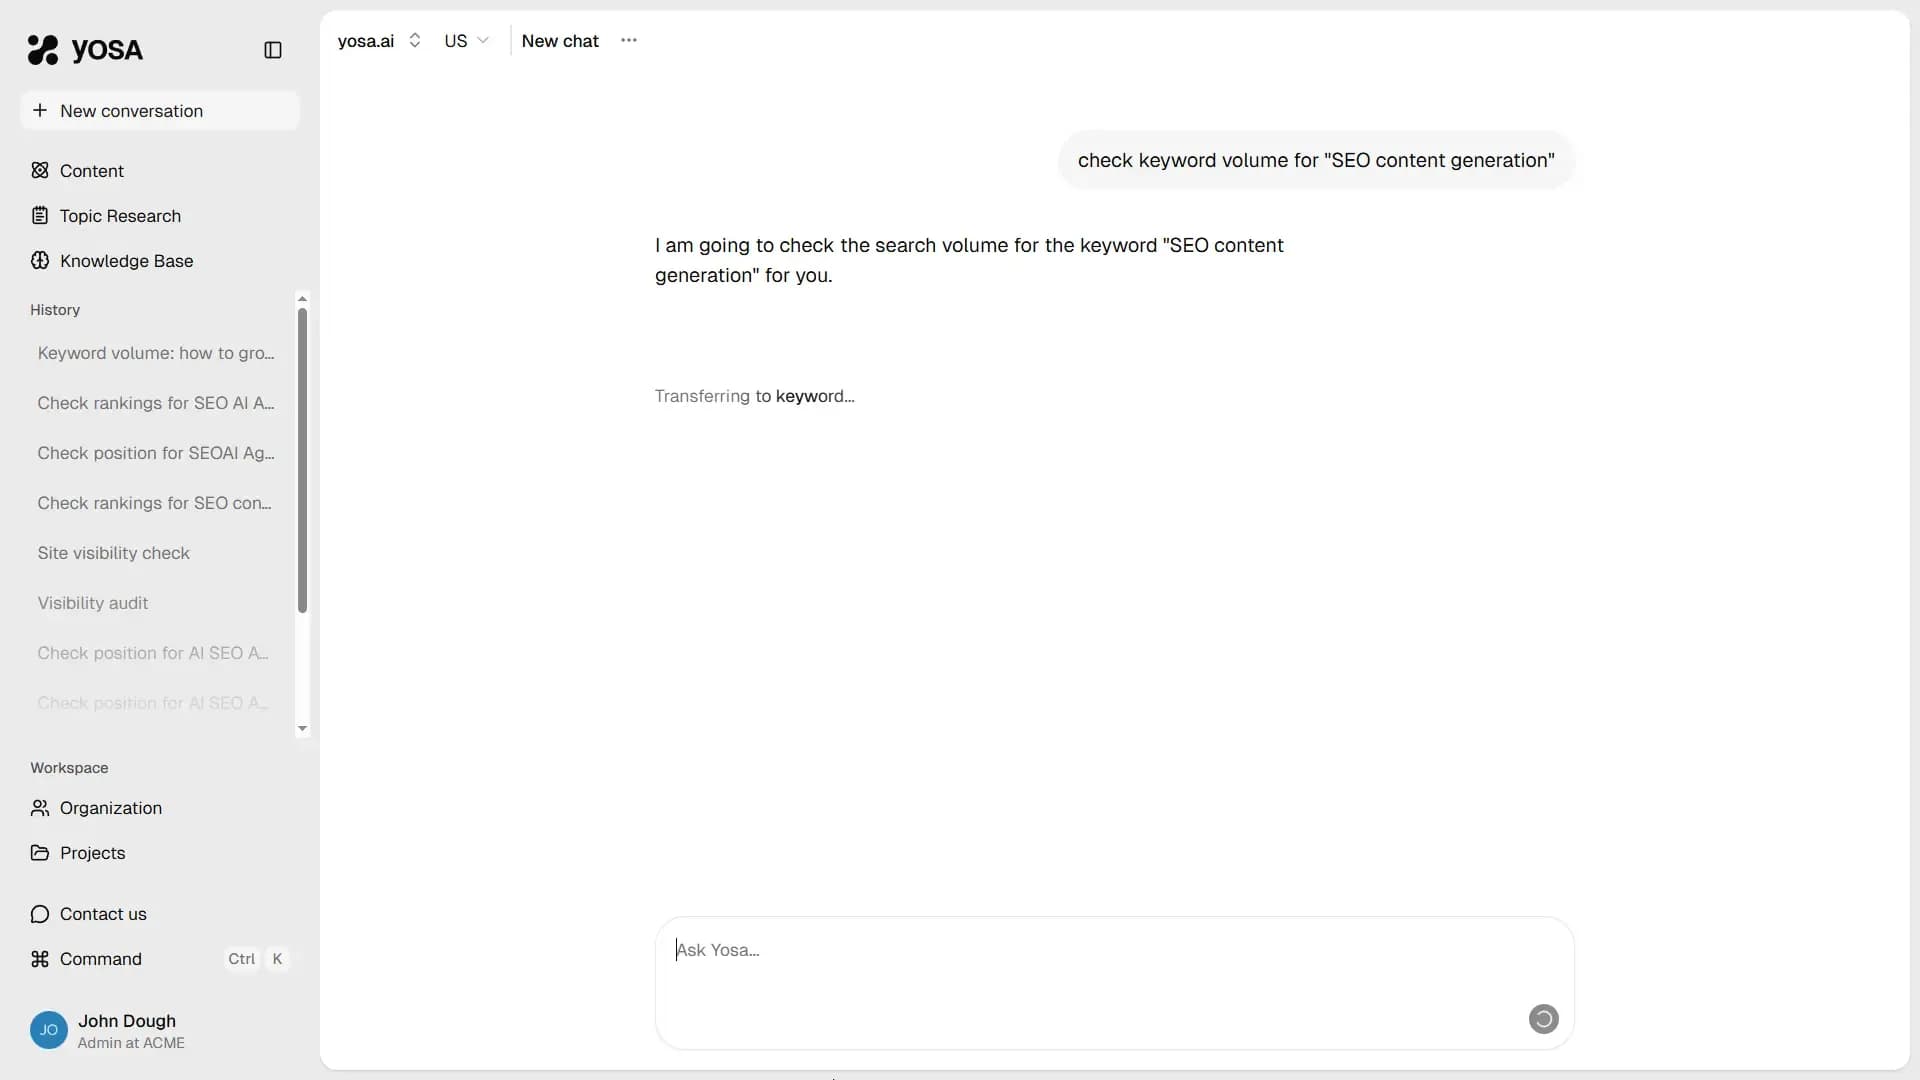Click the yosa.ai up-down chevron icon
The image size is (1920, 1080).
tap(414, 40)
